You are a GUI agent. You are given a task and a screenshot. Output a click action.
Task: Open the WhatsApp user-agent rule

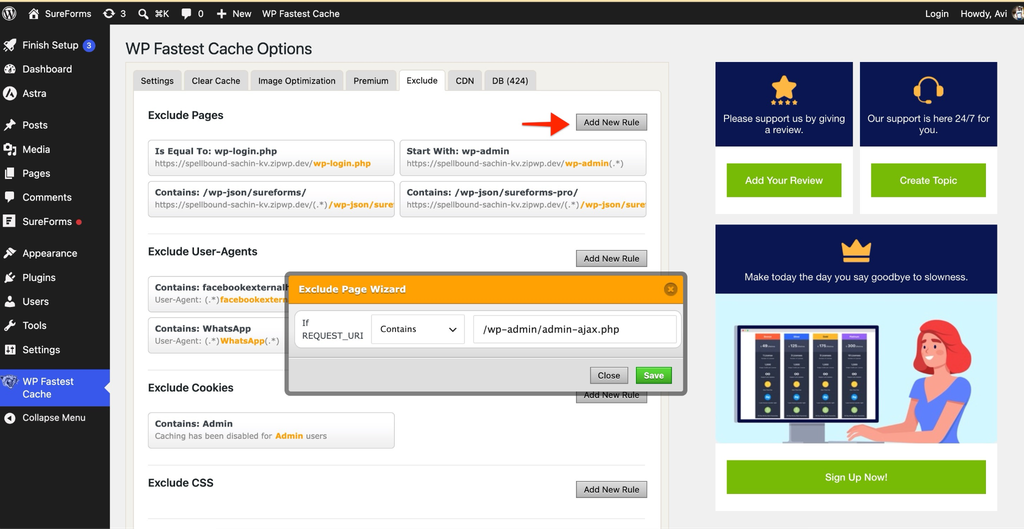pyautogui.click(x=217, y=335)
